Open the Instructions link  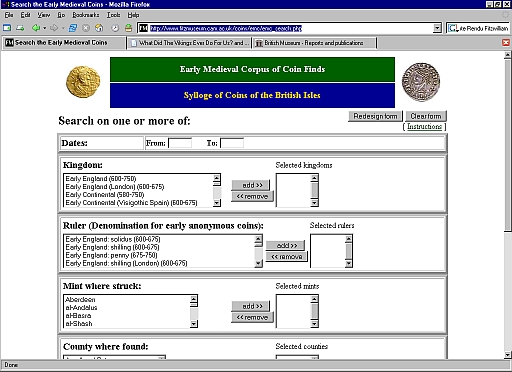click(424, 127)
